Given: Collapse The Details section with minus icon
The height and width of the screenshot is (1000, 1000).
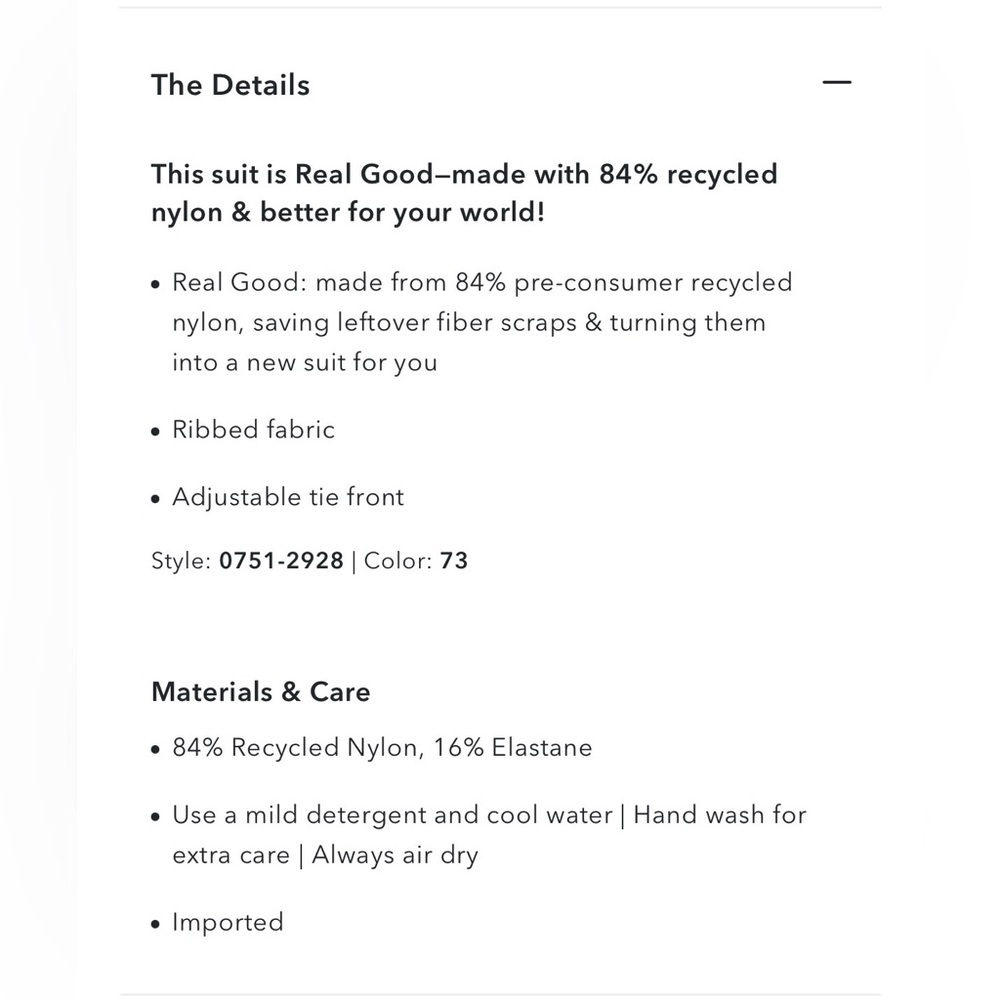Looking at the screenshot, I should tap(837, 82).
